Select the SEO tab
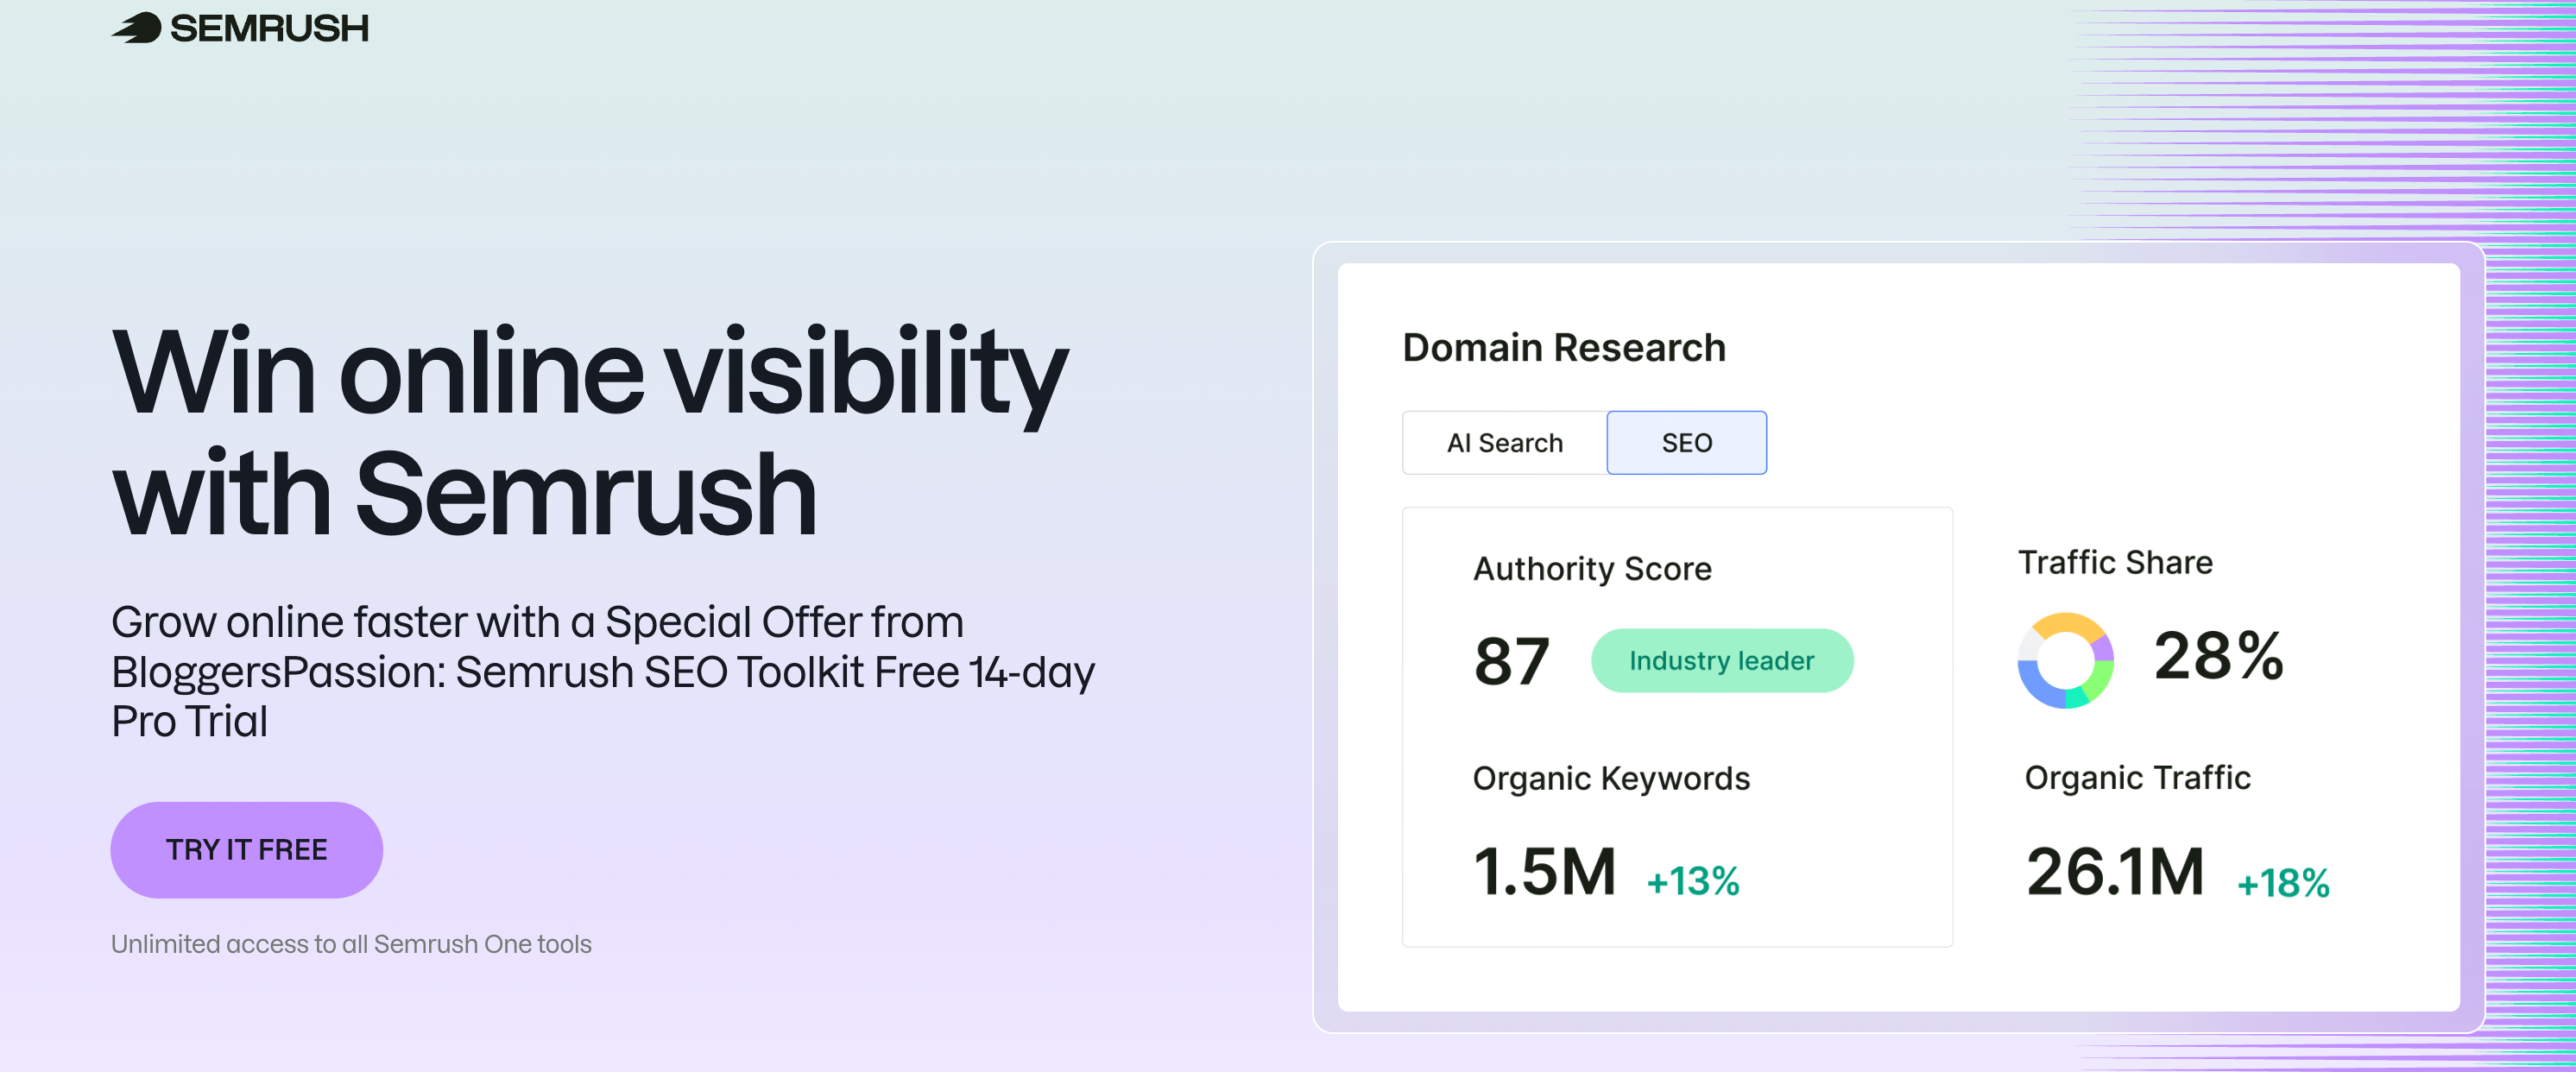 click(1686, 442)
